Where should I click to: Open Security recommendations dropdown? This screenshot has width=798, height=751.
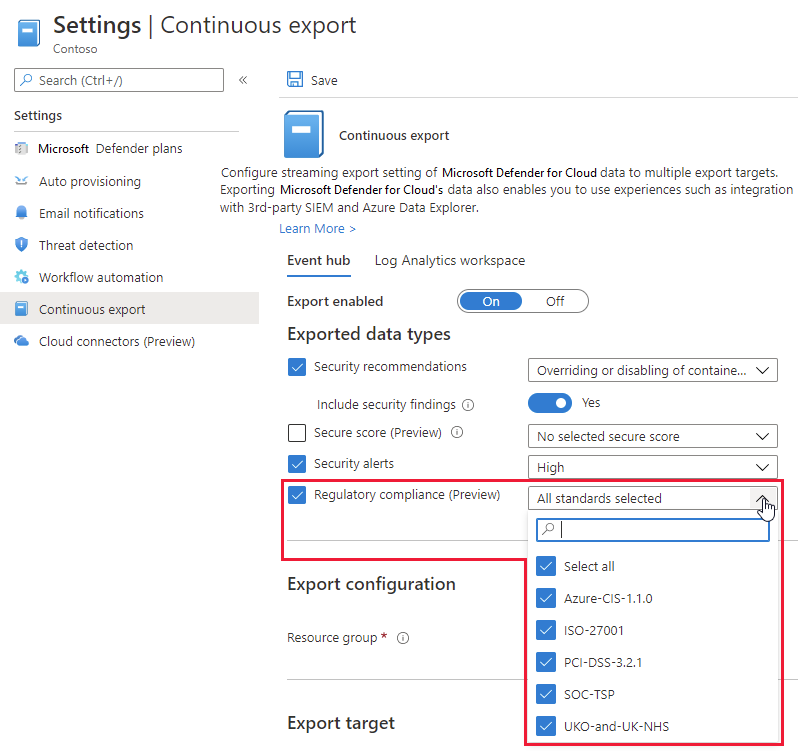(652, 370)
